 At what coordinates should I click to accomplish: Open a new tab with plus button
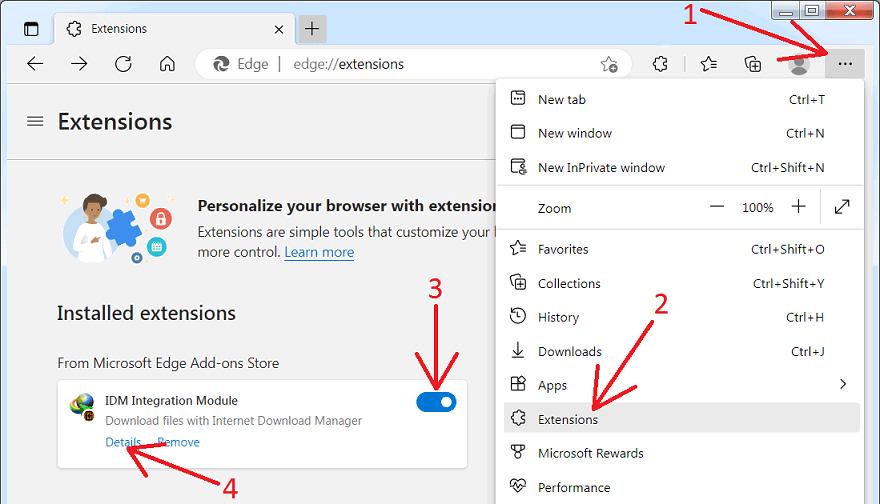[312, 29]
